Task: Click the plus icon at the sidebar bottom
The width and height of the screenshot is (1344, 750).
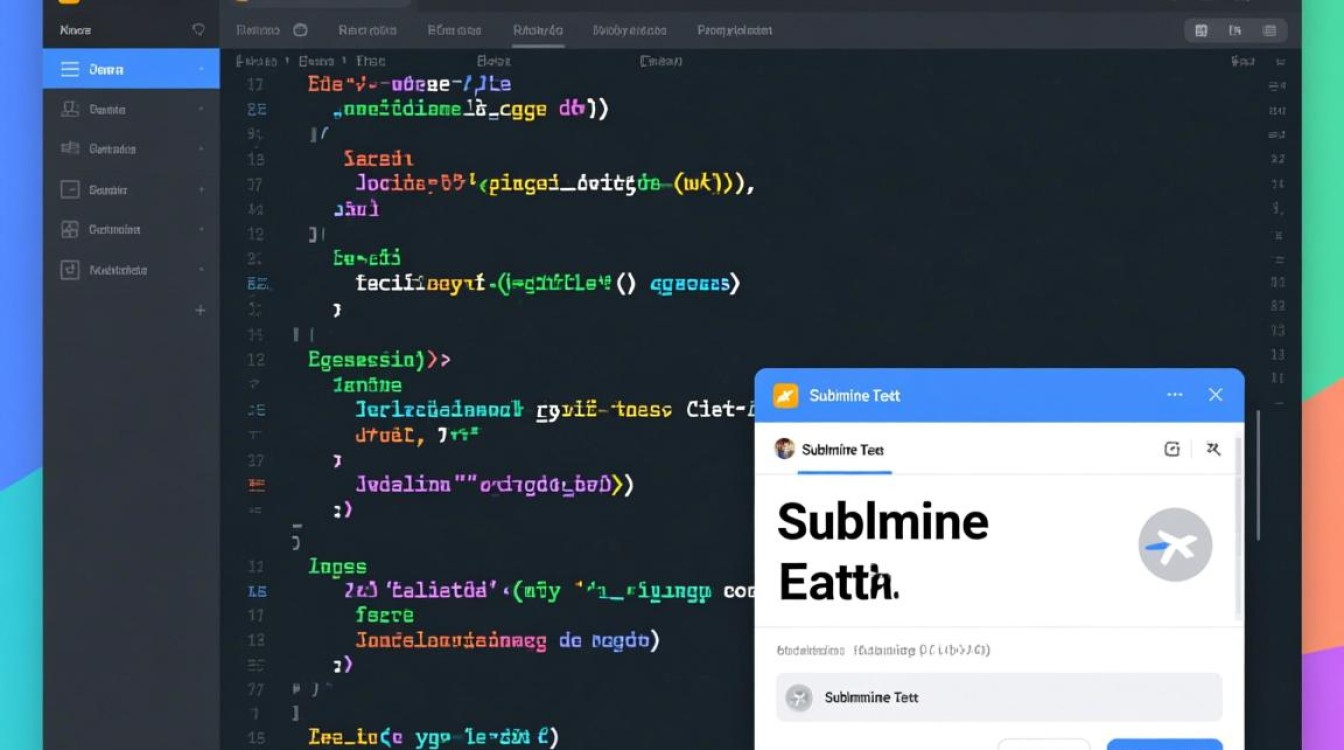Action: click(x=200, y=310)
